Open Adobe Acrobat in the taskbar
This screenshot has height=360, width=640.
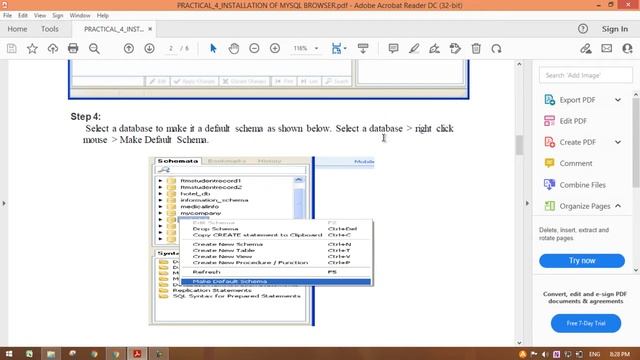pyautogui.click(x=137, y=354)
